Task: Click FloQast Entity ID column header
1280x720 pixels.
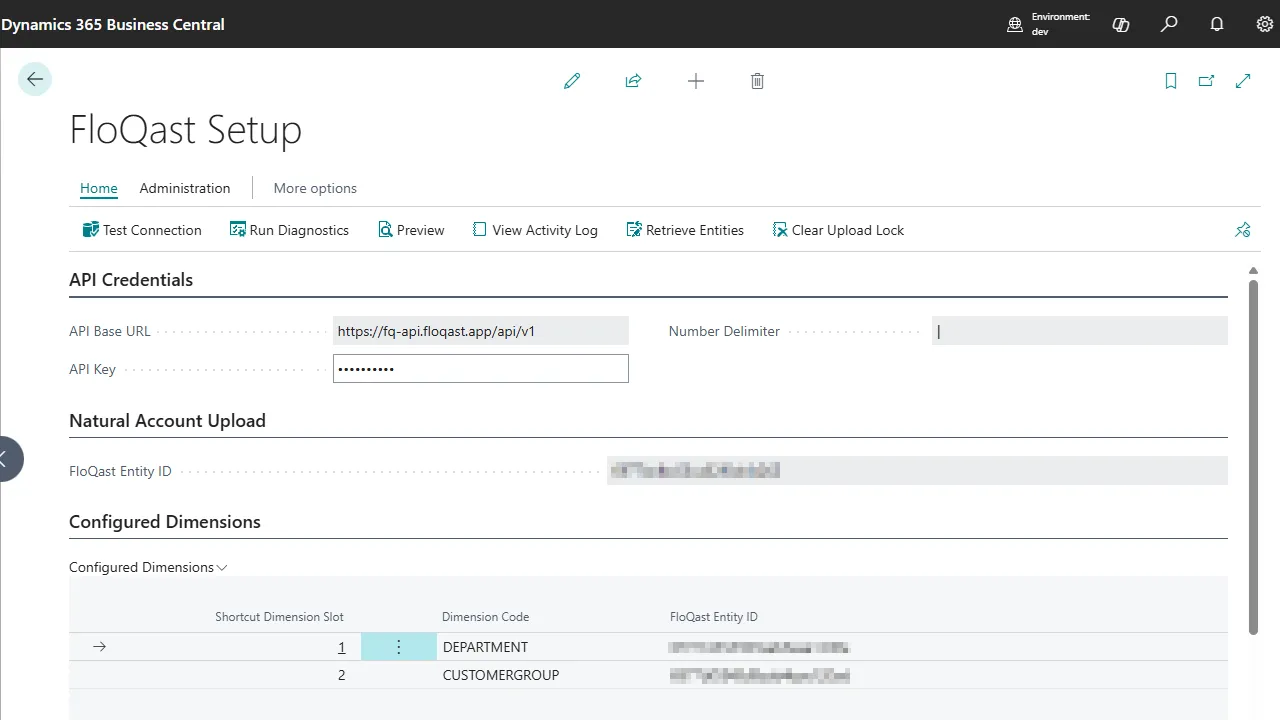Action: pos(714,617)
